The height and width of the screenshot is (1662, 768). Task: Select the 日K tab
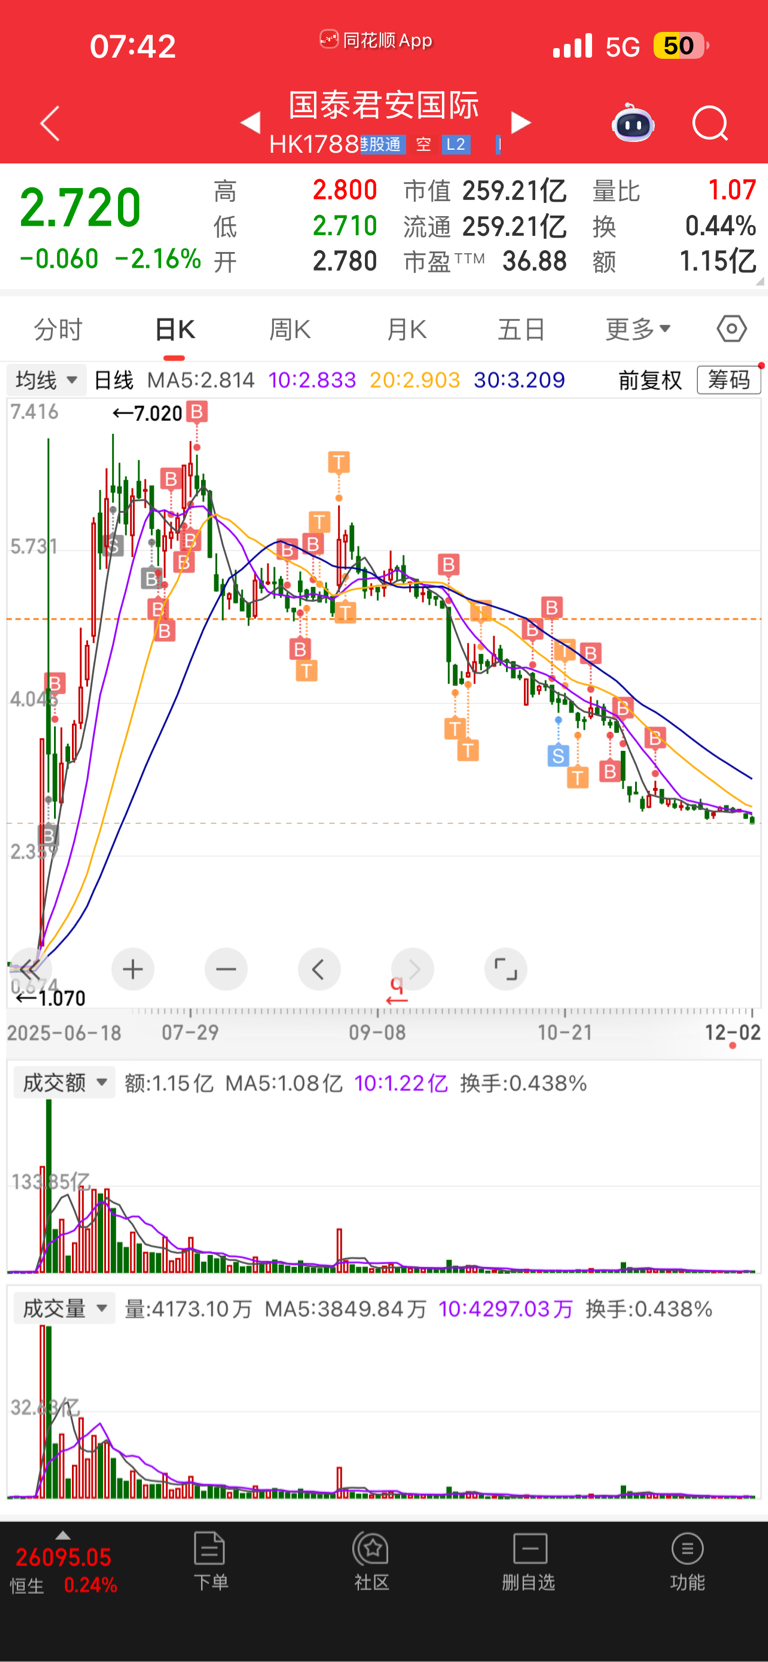tap(175, 329)
